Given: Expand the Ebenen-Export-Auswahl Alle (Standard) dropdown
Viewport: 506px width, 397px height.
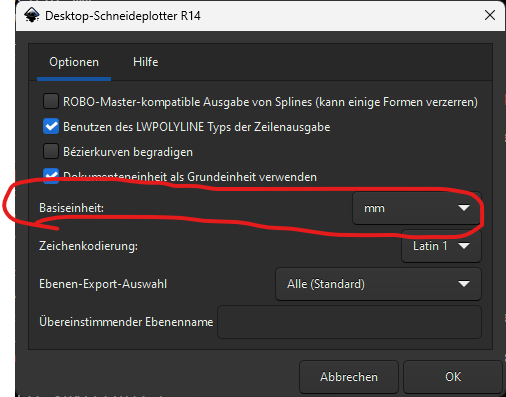Looking at the screenshot, I should (x=378, y=284).
